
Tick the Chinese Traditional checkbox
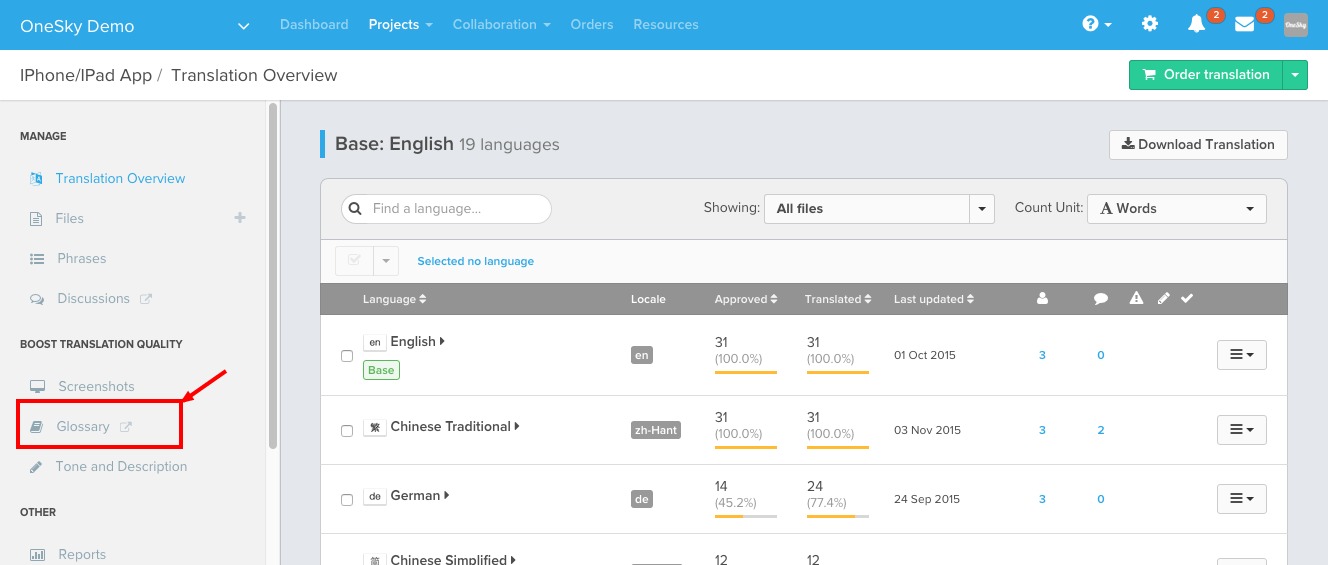[347, 431]
